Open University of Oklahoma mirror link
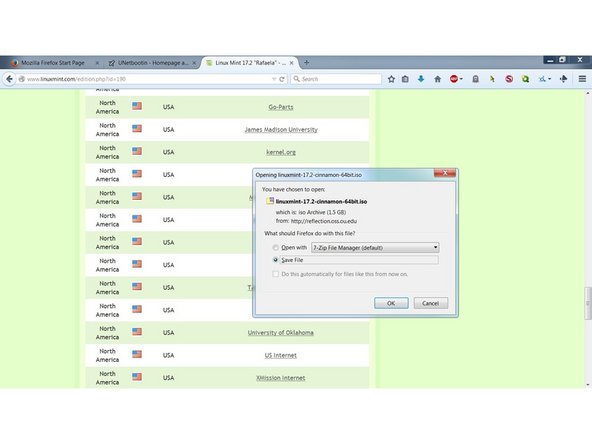592x444 pixels. 281,333
